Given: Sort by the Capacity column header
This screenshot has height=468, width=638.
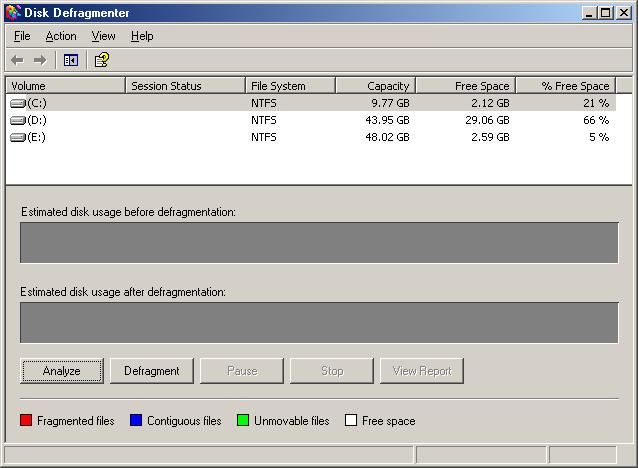Looking at the screenshot, I should click(x=376, y=86).
